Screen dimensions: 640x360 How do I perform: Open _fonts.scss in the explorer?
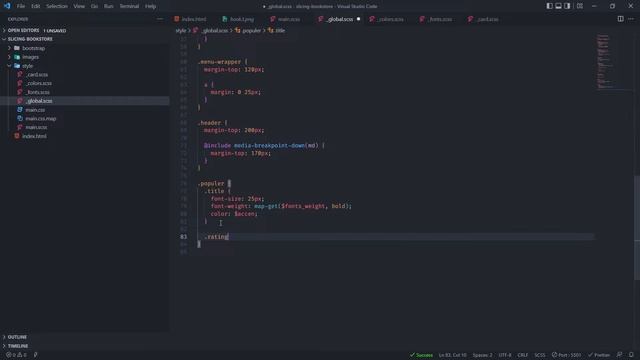(38, 92)
